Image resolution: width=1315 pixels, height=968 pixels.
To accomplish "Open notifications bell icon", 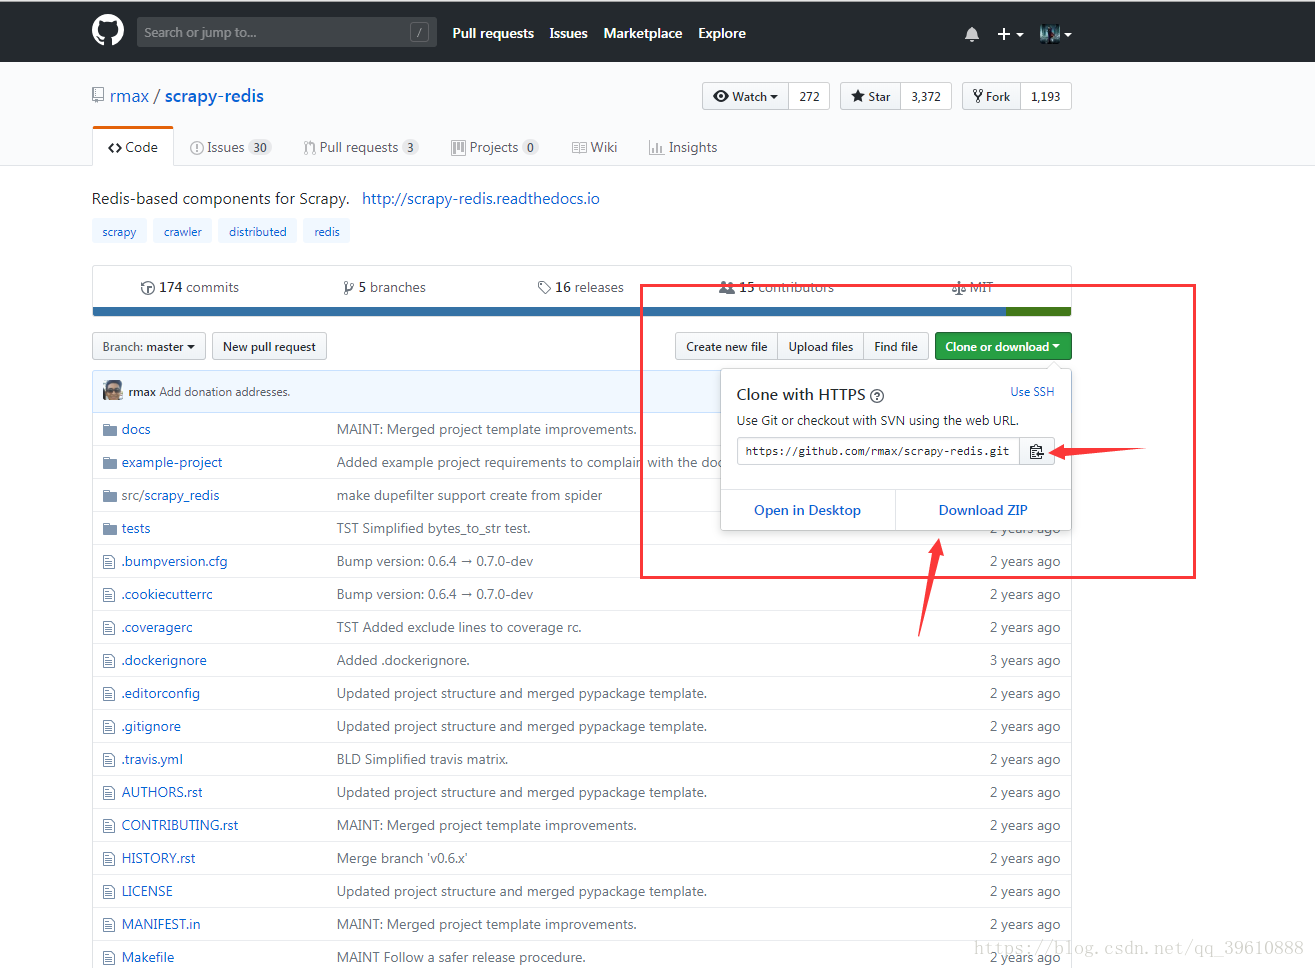I will pyautogui.click(x=972, y=34).
